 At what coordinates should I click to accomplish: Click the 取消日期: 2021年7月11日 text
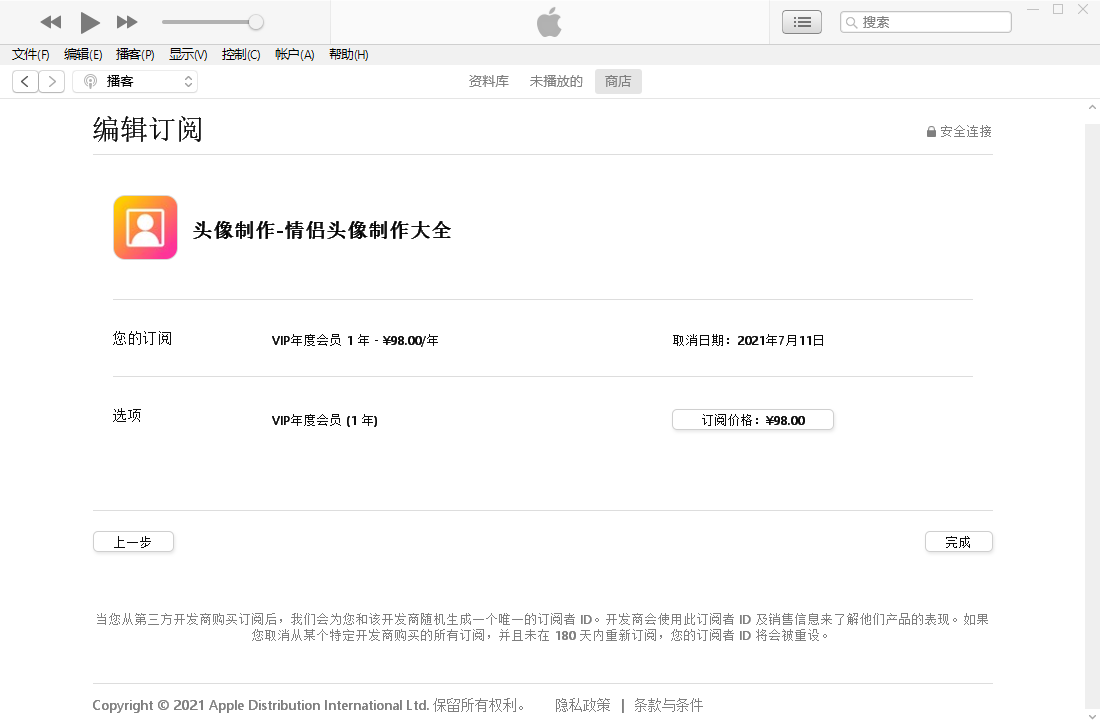click(x=749, y=340)
